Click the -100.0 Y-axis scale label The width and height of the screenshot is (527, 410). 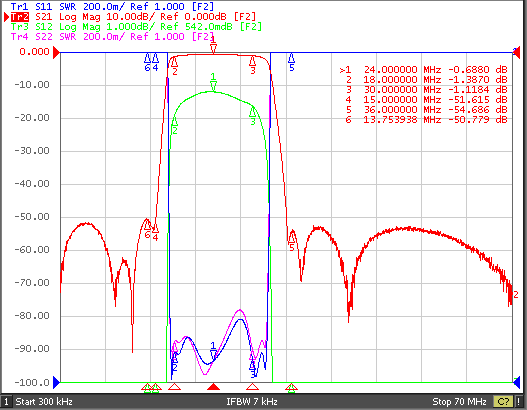click(32, 382)
